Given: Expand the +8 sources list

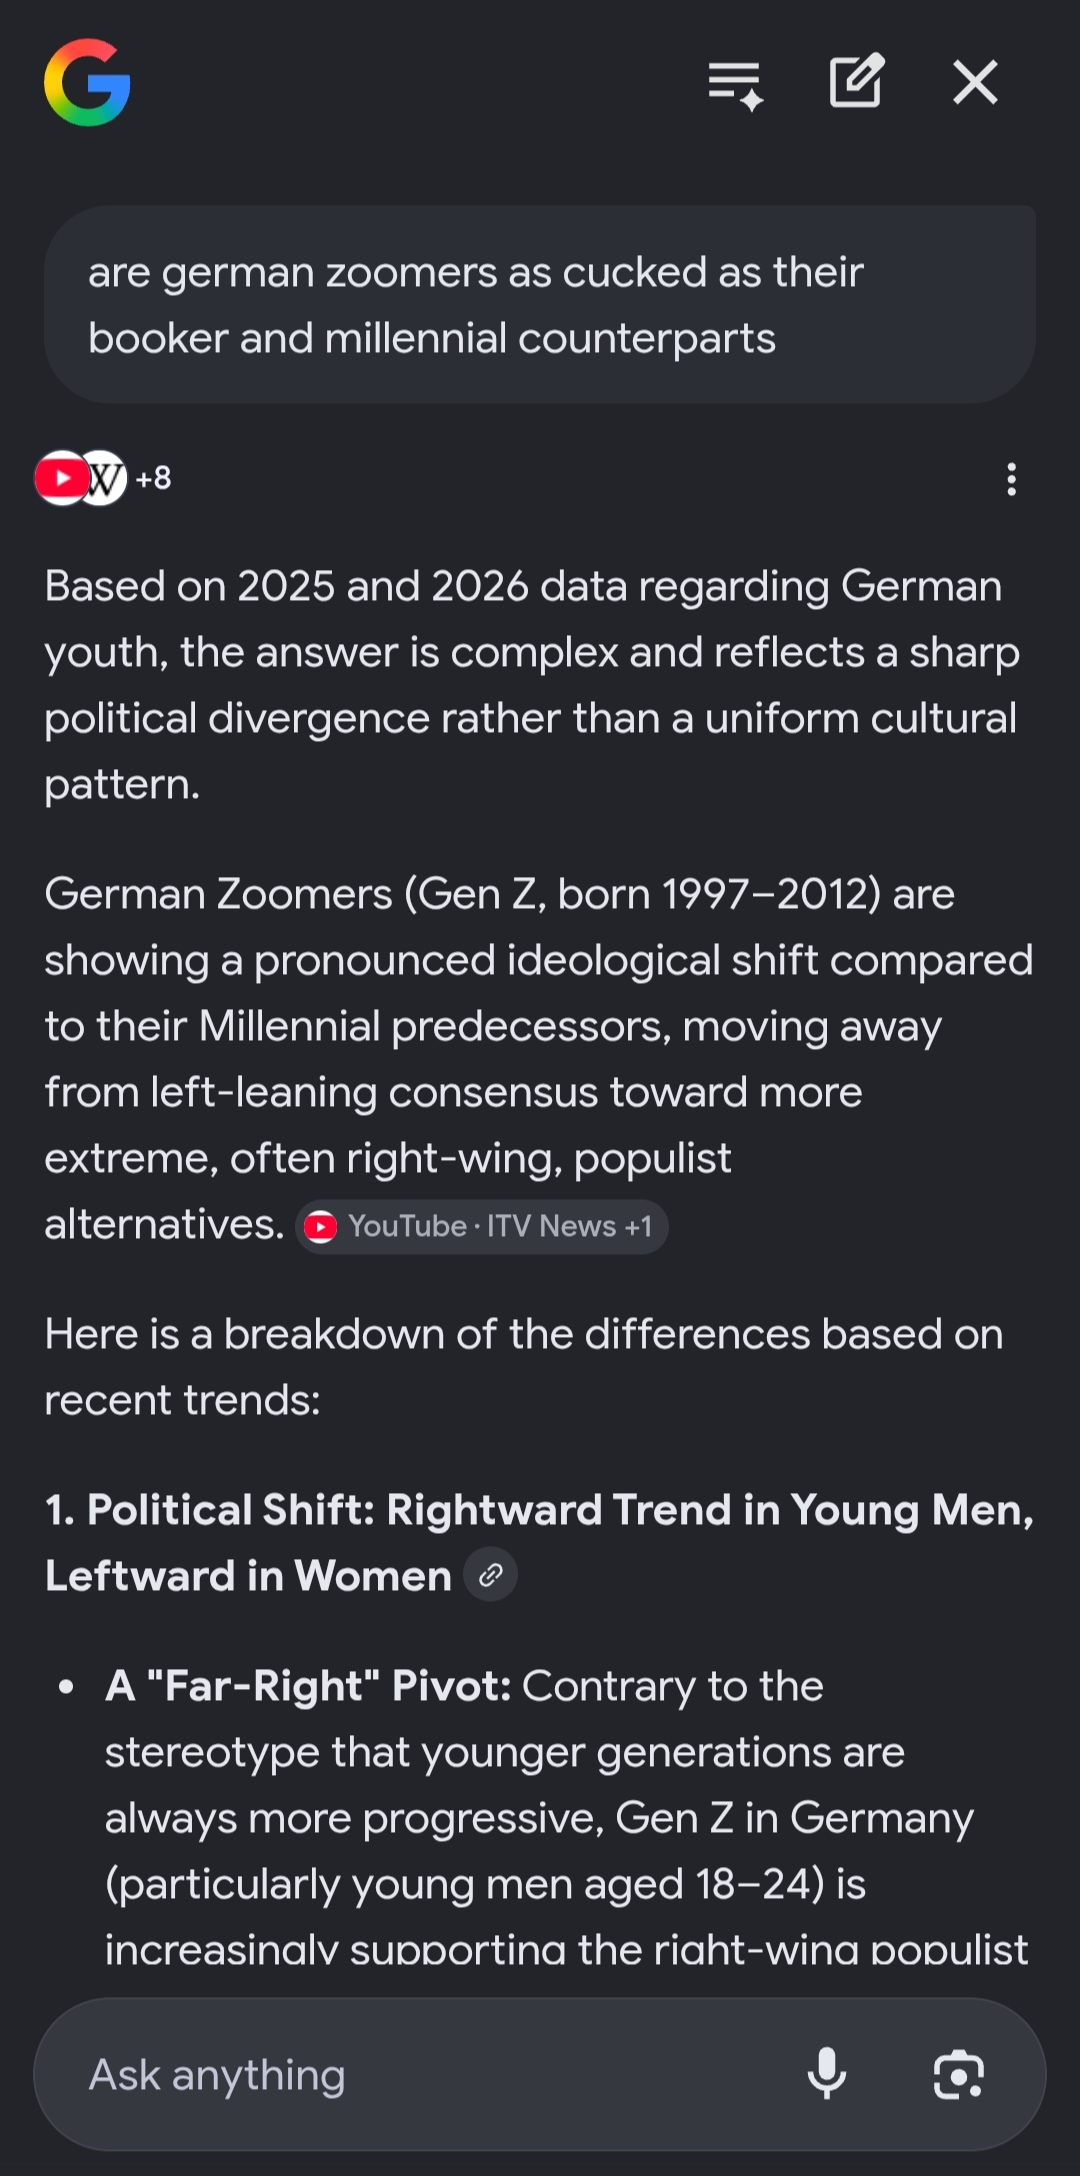Looking at the screenshot, I should [153, 478].
